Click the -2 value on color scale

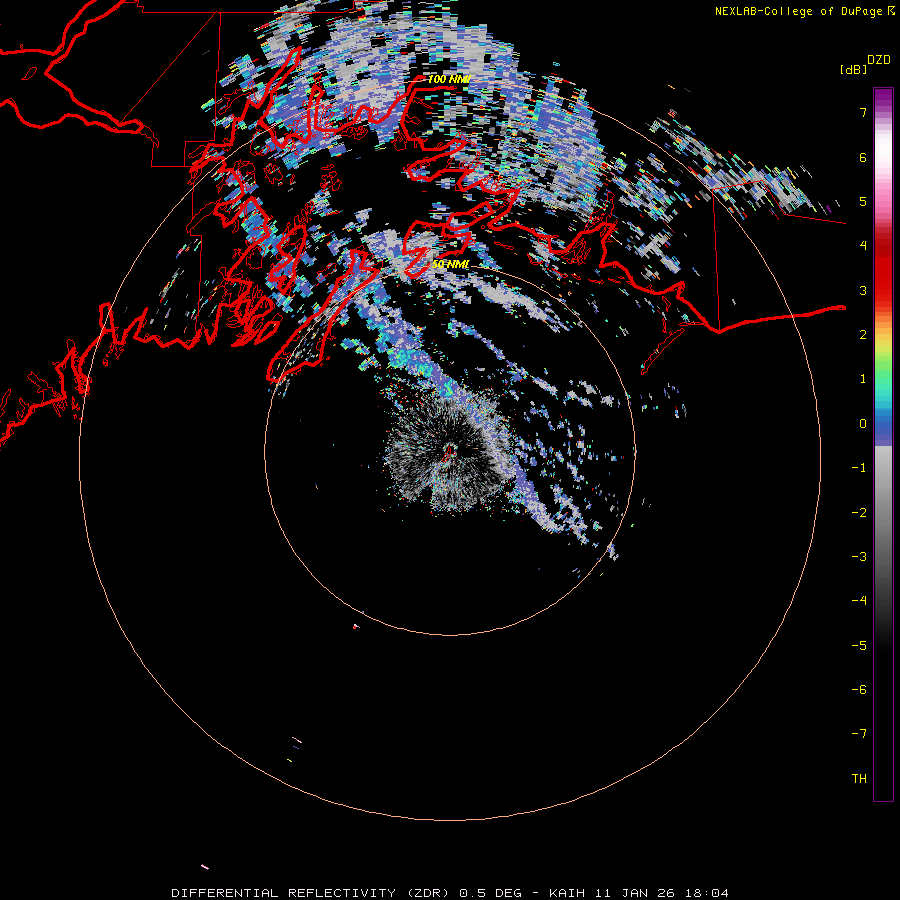point(859,513)
